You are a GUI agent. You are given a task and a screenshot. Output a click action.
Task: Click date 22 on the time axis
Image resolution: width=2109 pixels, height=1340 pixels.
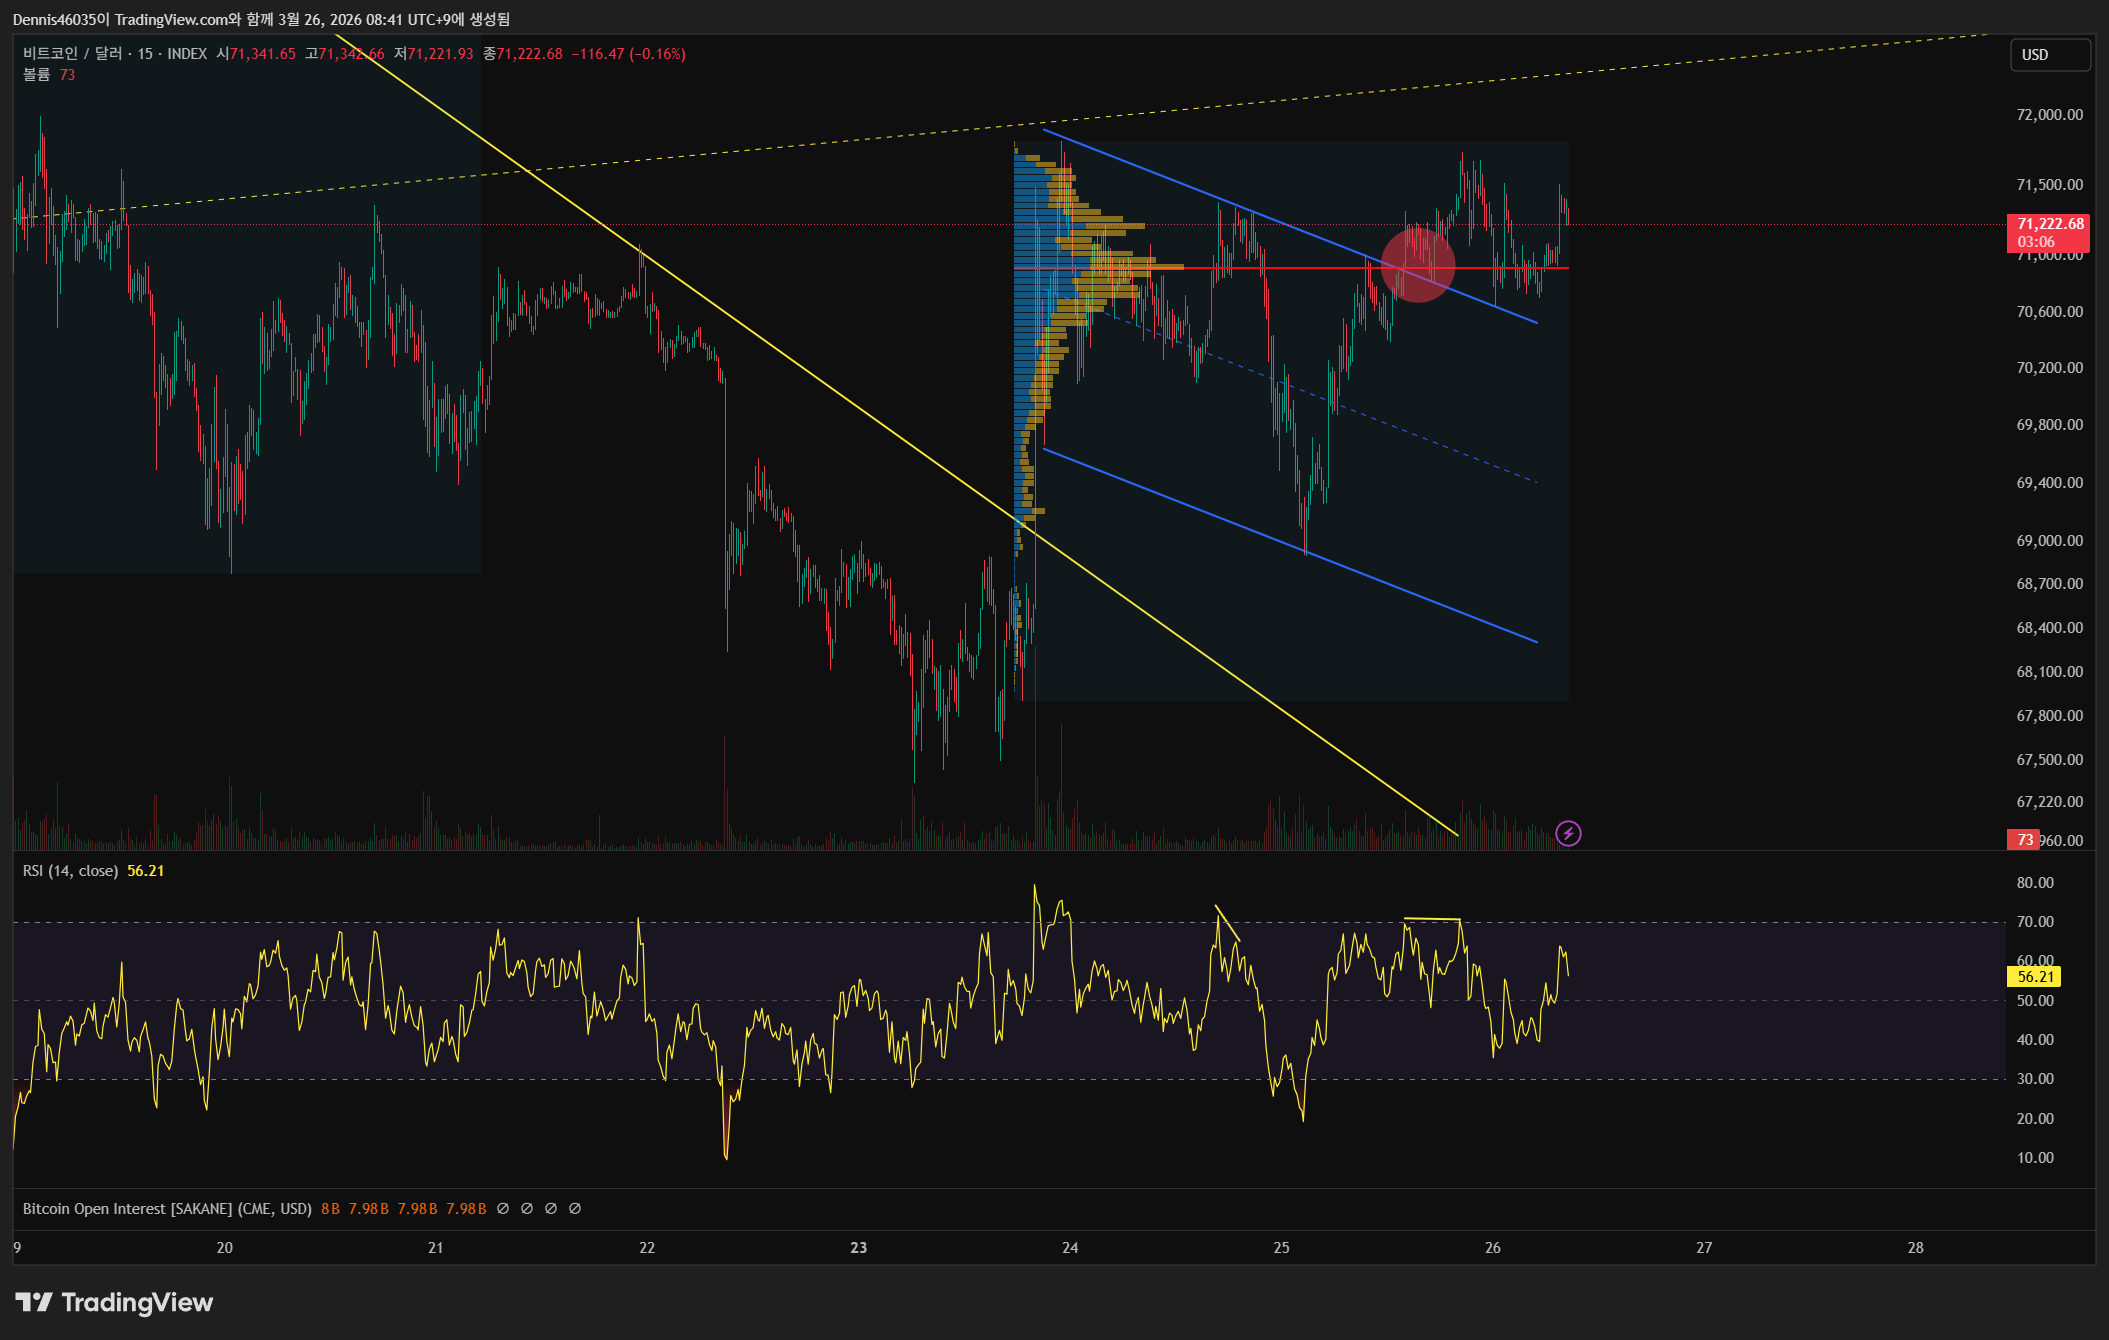[x=647, y=1248]
